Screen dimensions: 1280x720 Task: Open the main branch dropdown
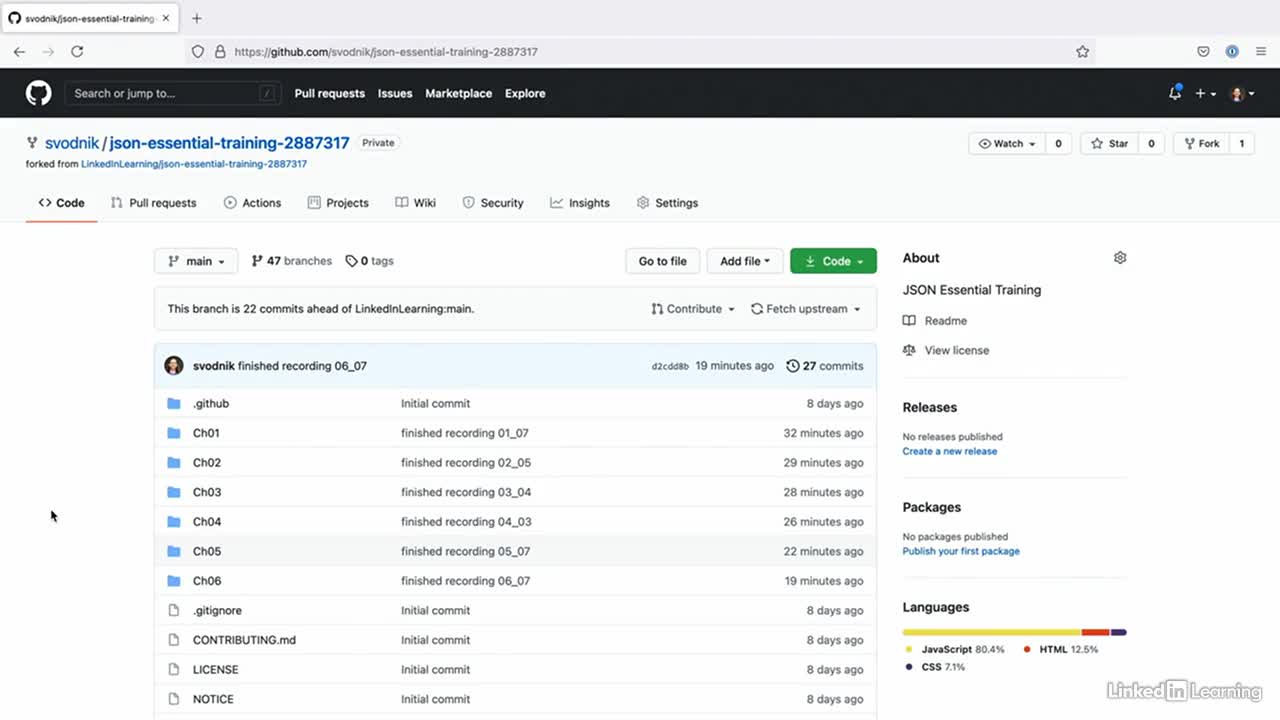click(x=196, y=261)
